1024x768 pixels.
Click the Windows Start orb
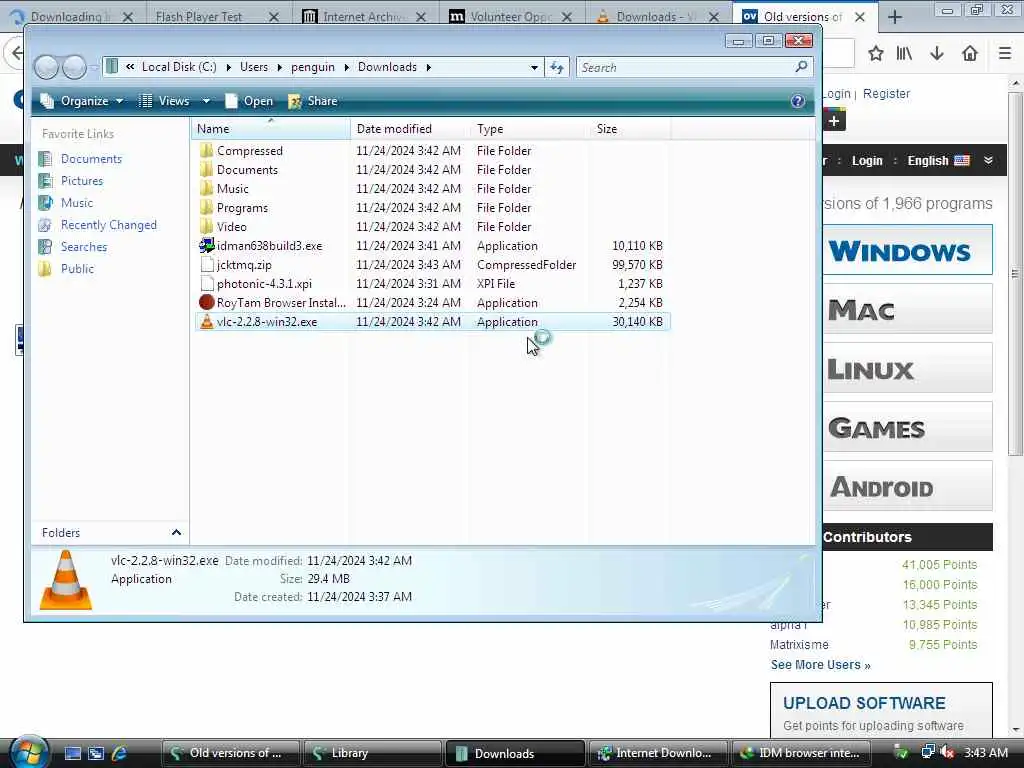27,752
